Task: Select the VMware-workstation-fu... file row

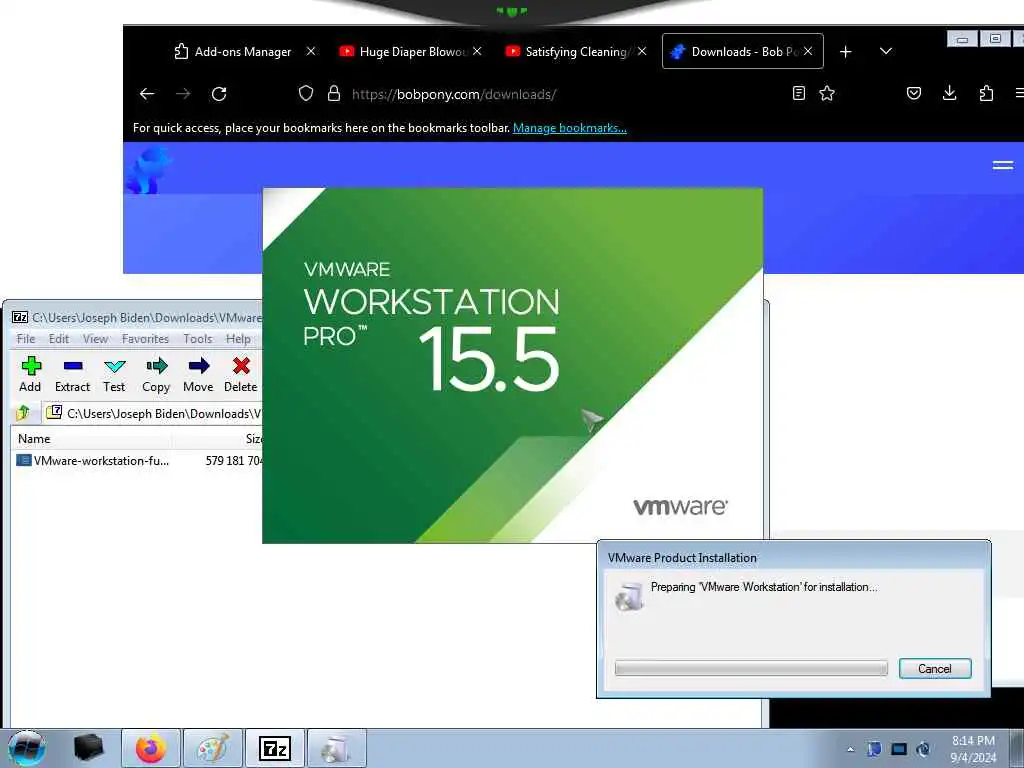Action: pyautogui.click(x=138, y=461)
